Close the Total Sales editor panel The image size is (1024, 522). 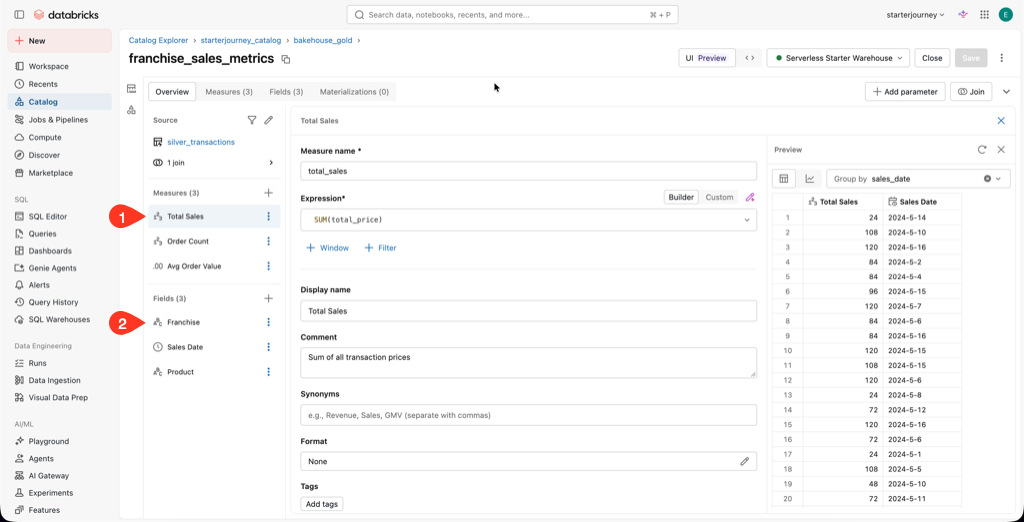[x=1001, y=121]
